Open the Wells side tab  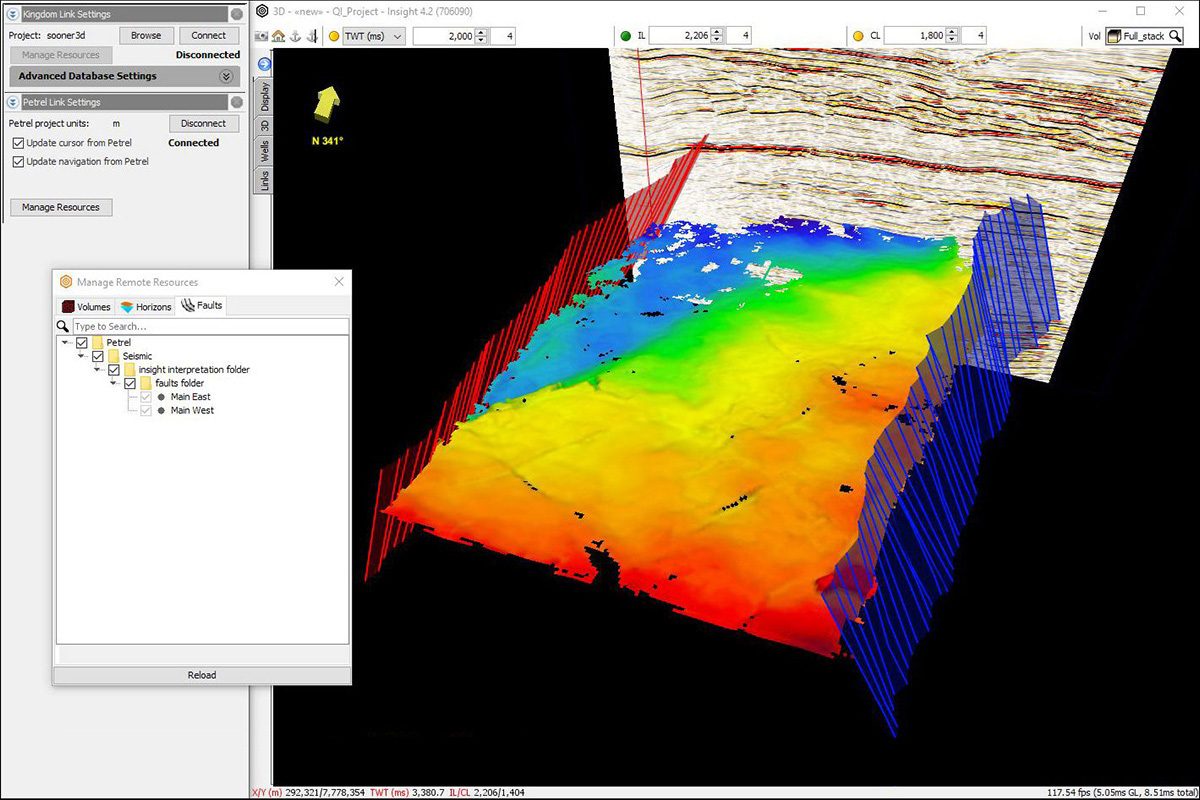click(265, 152)
